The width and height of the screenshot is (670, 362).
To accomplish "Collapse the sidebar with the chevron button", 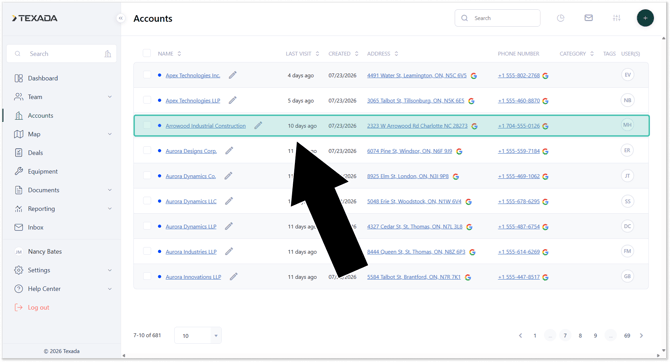I will pos(120,18).
